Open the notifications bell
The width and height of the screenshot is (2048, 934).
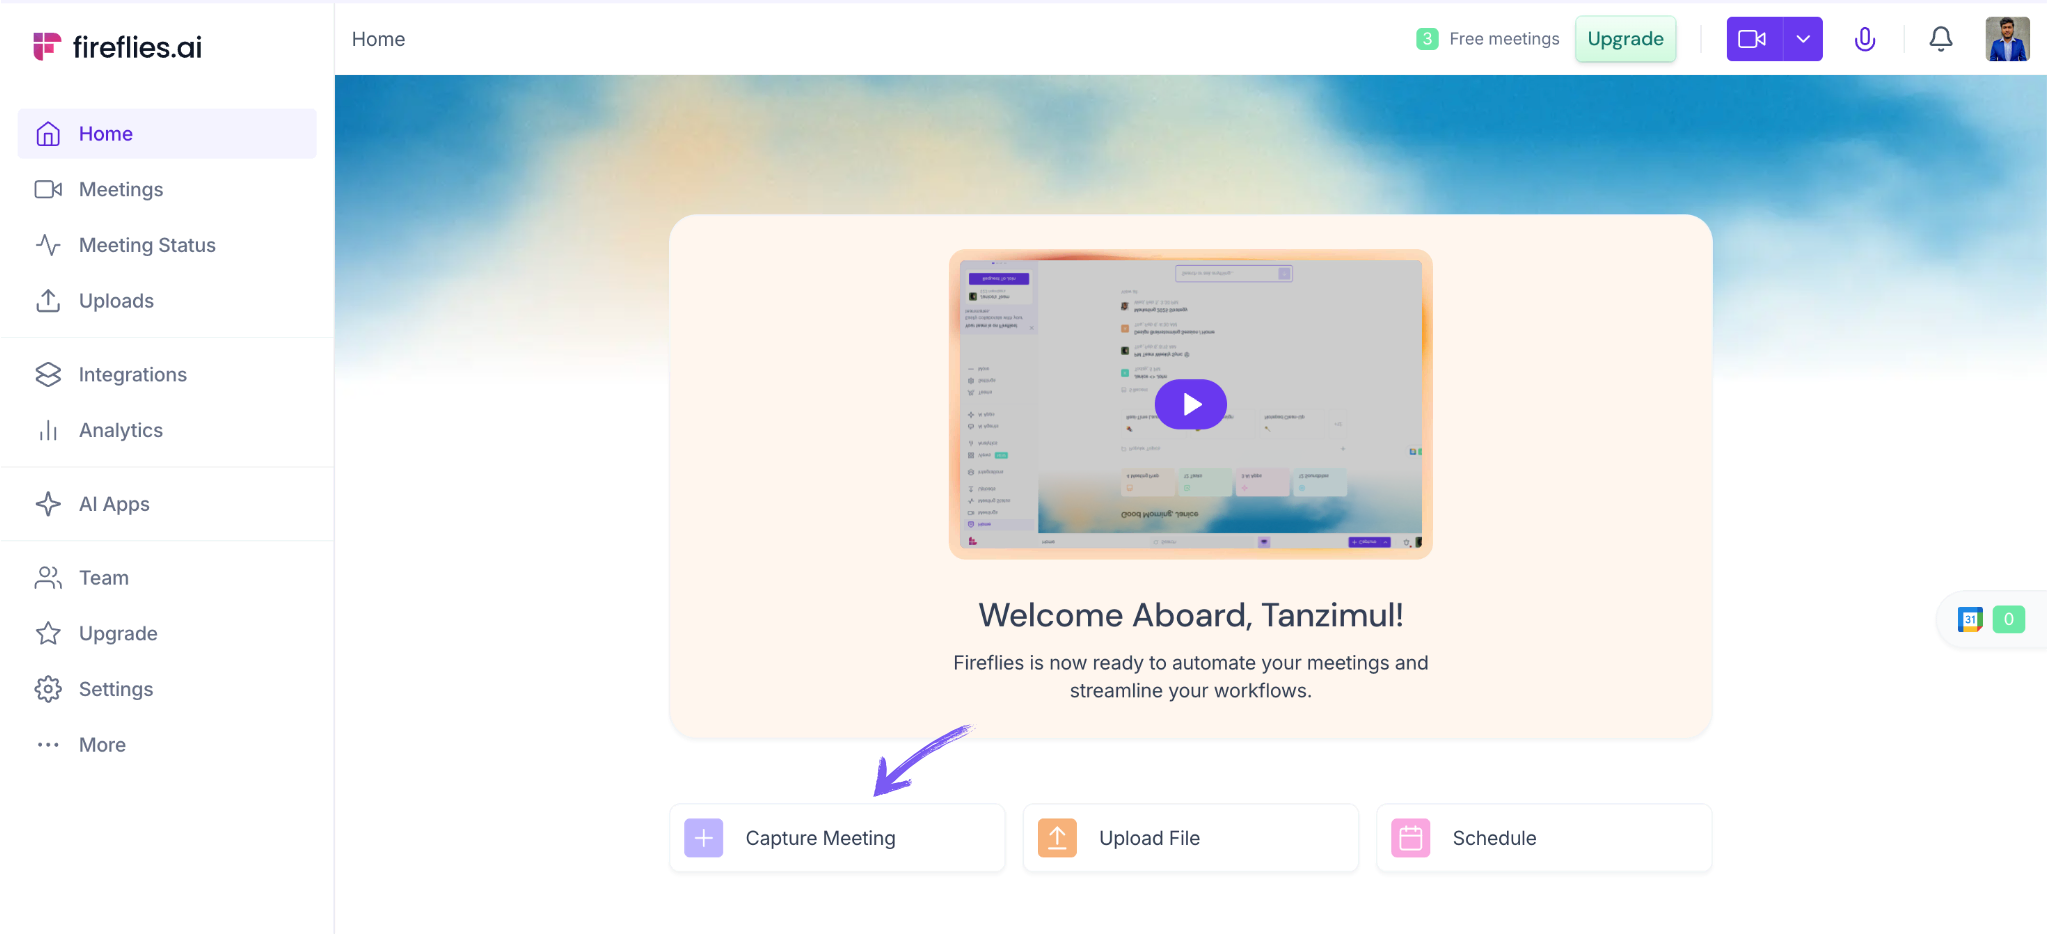tap(1940, 39)
